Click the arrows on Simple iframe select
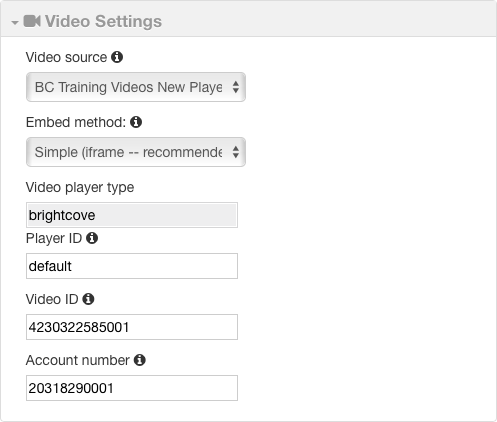Viewport: 497px width, 422px height. pos(236,152)
